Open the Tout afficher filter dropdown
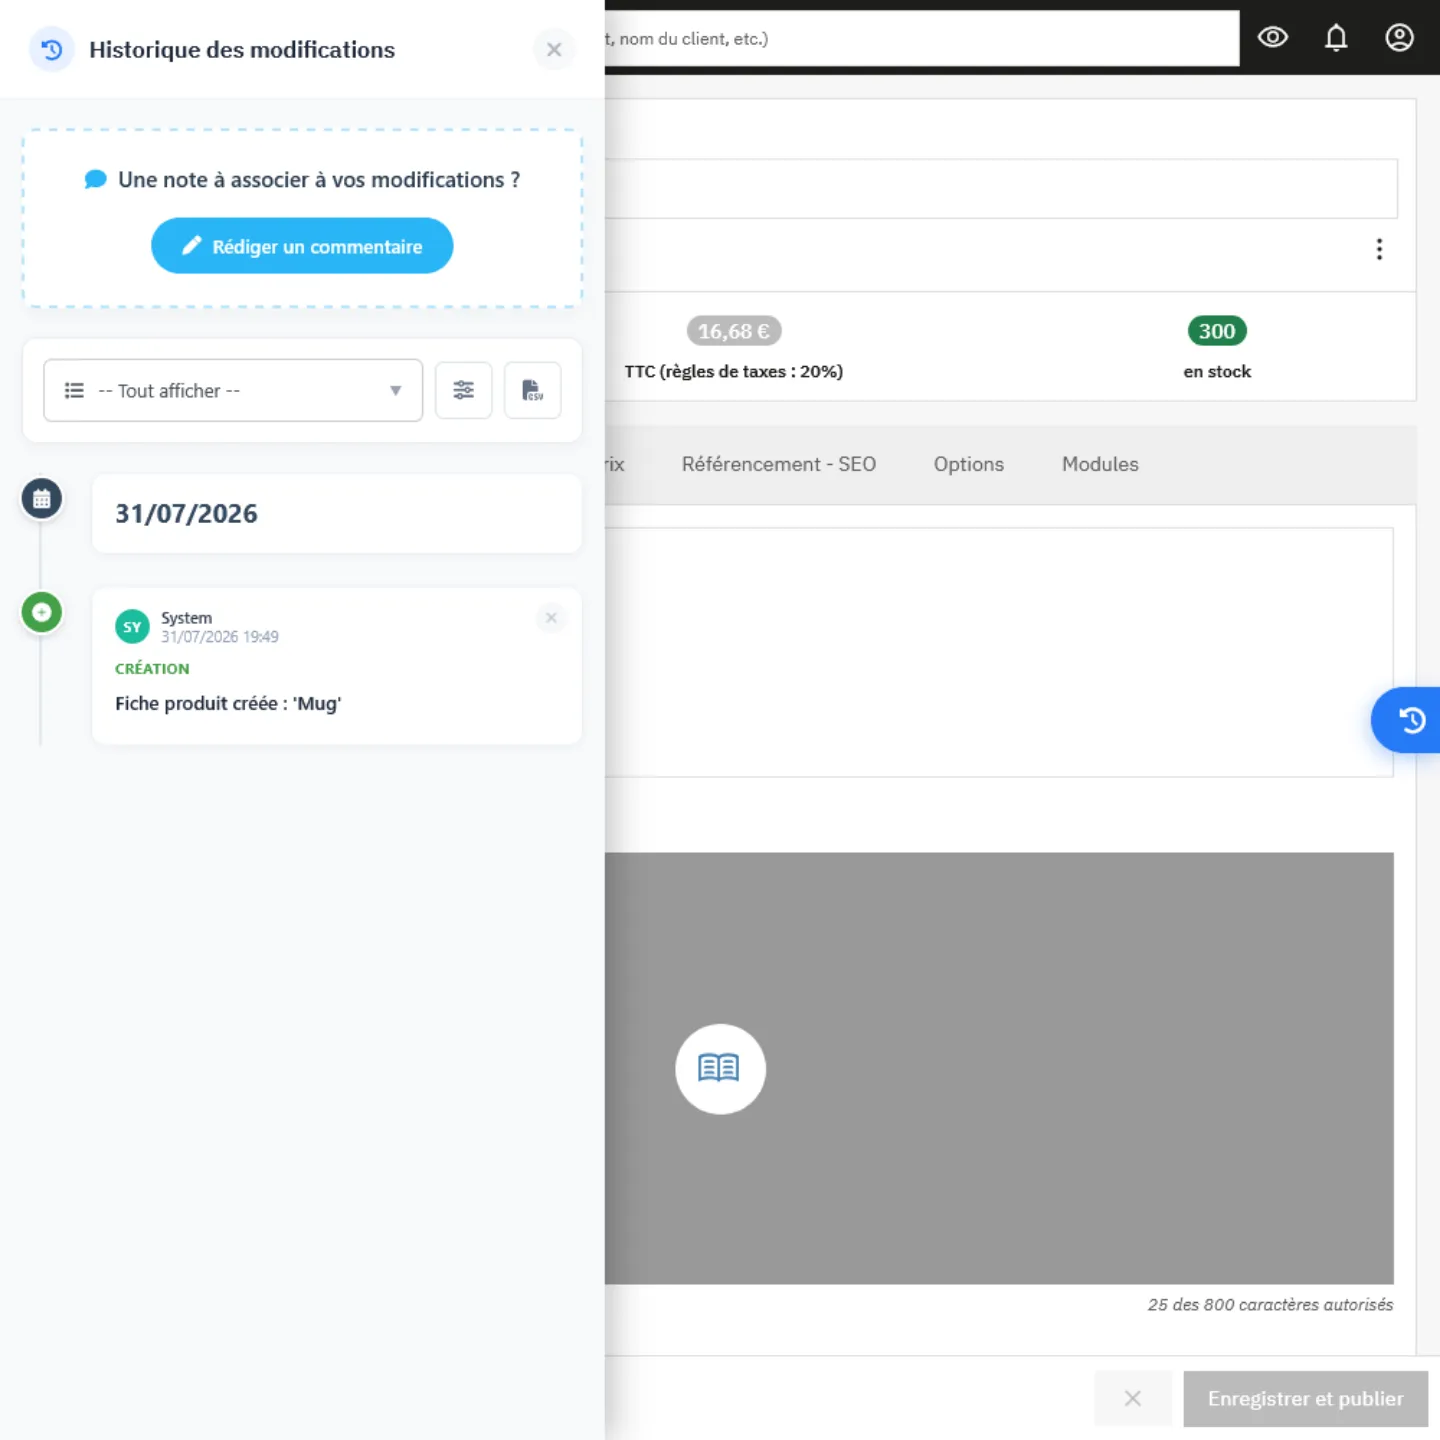The height and width of the screenshot is (1440, 1440). (x=233, y=390)
